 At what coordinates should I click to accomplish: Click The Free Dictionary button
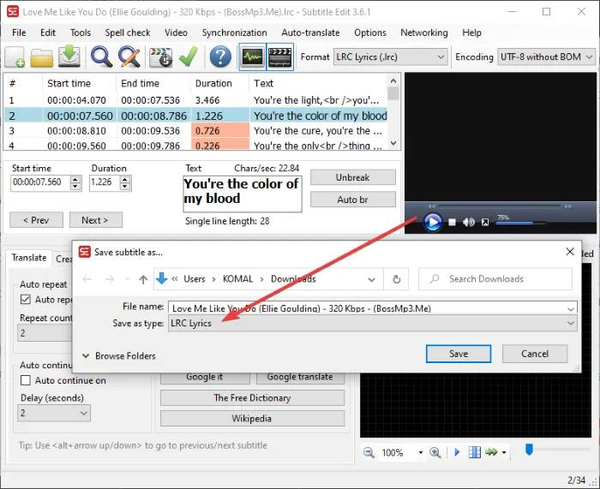252,398
